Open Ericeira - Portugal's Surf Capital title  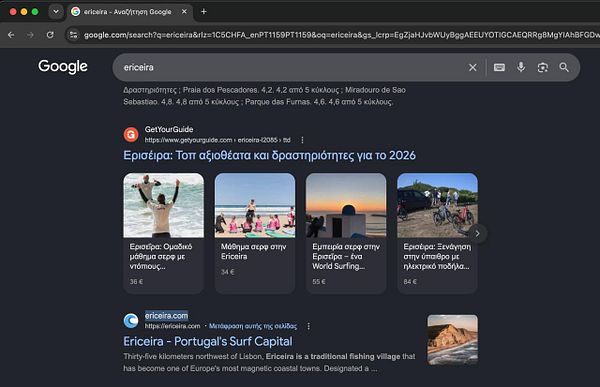[208, 341]
